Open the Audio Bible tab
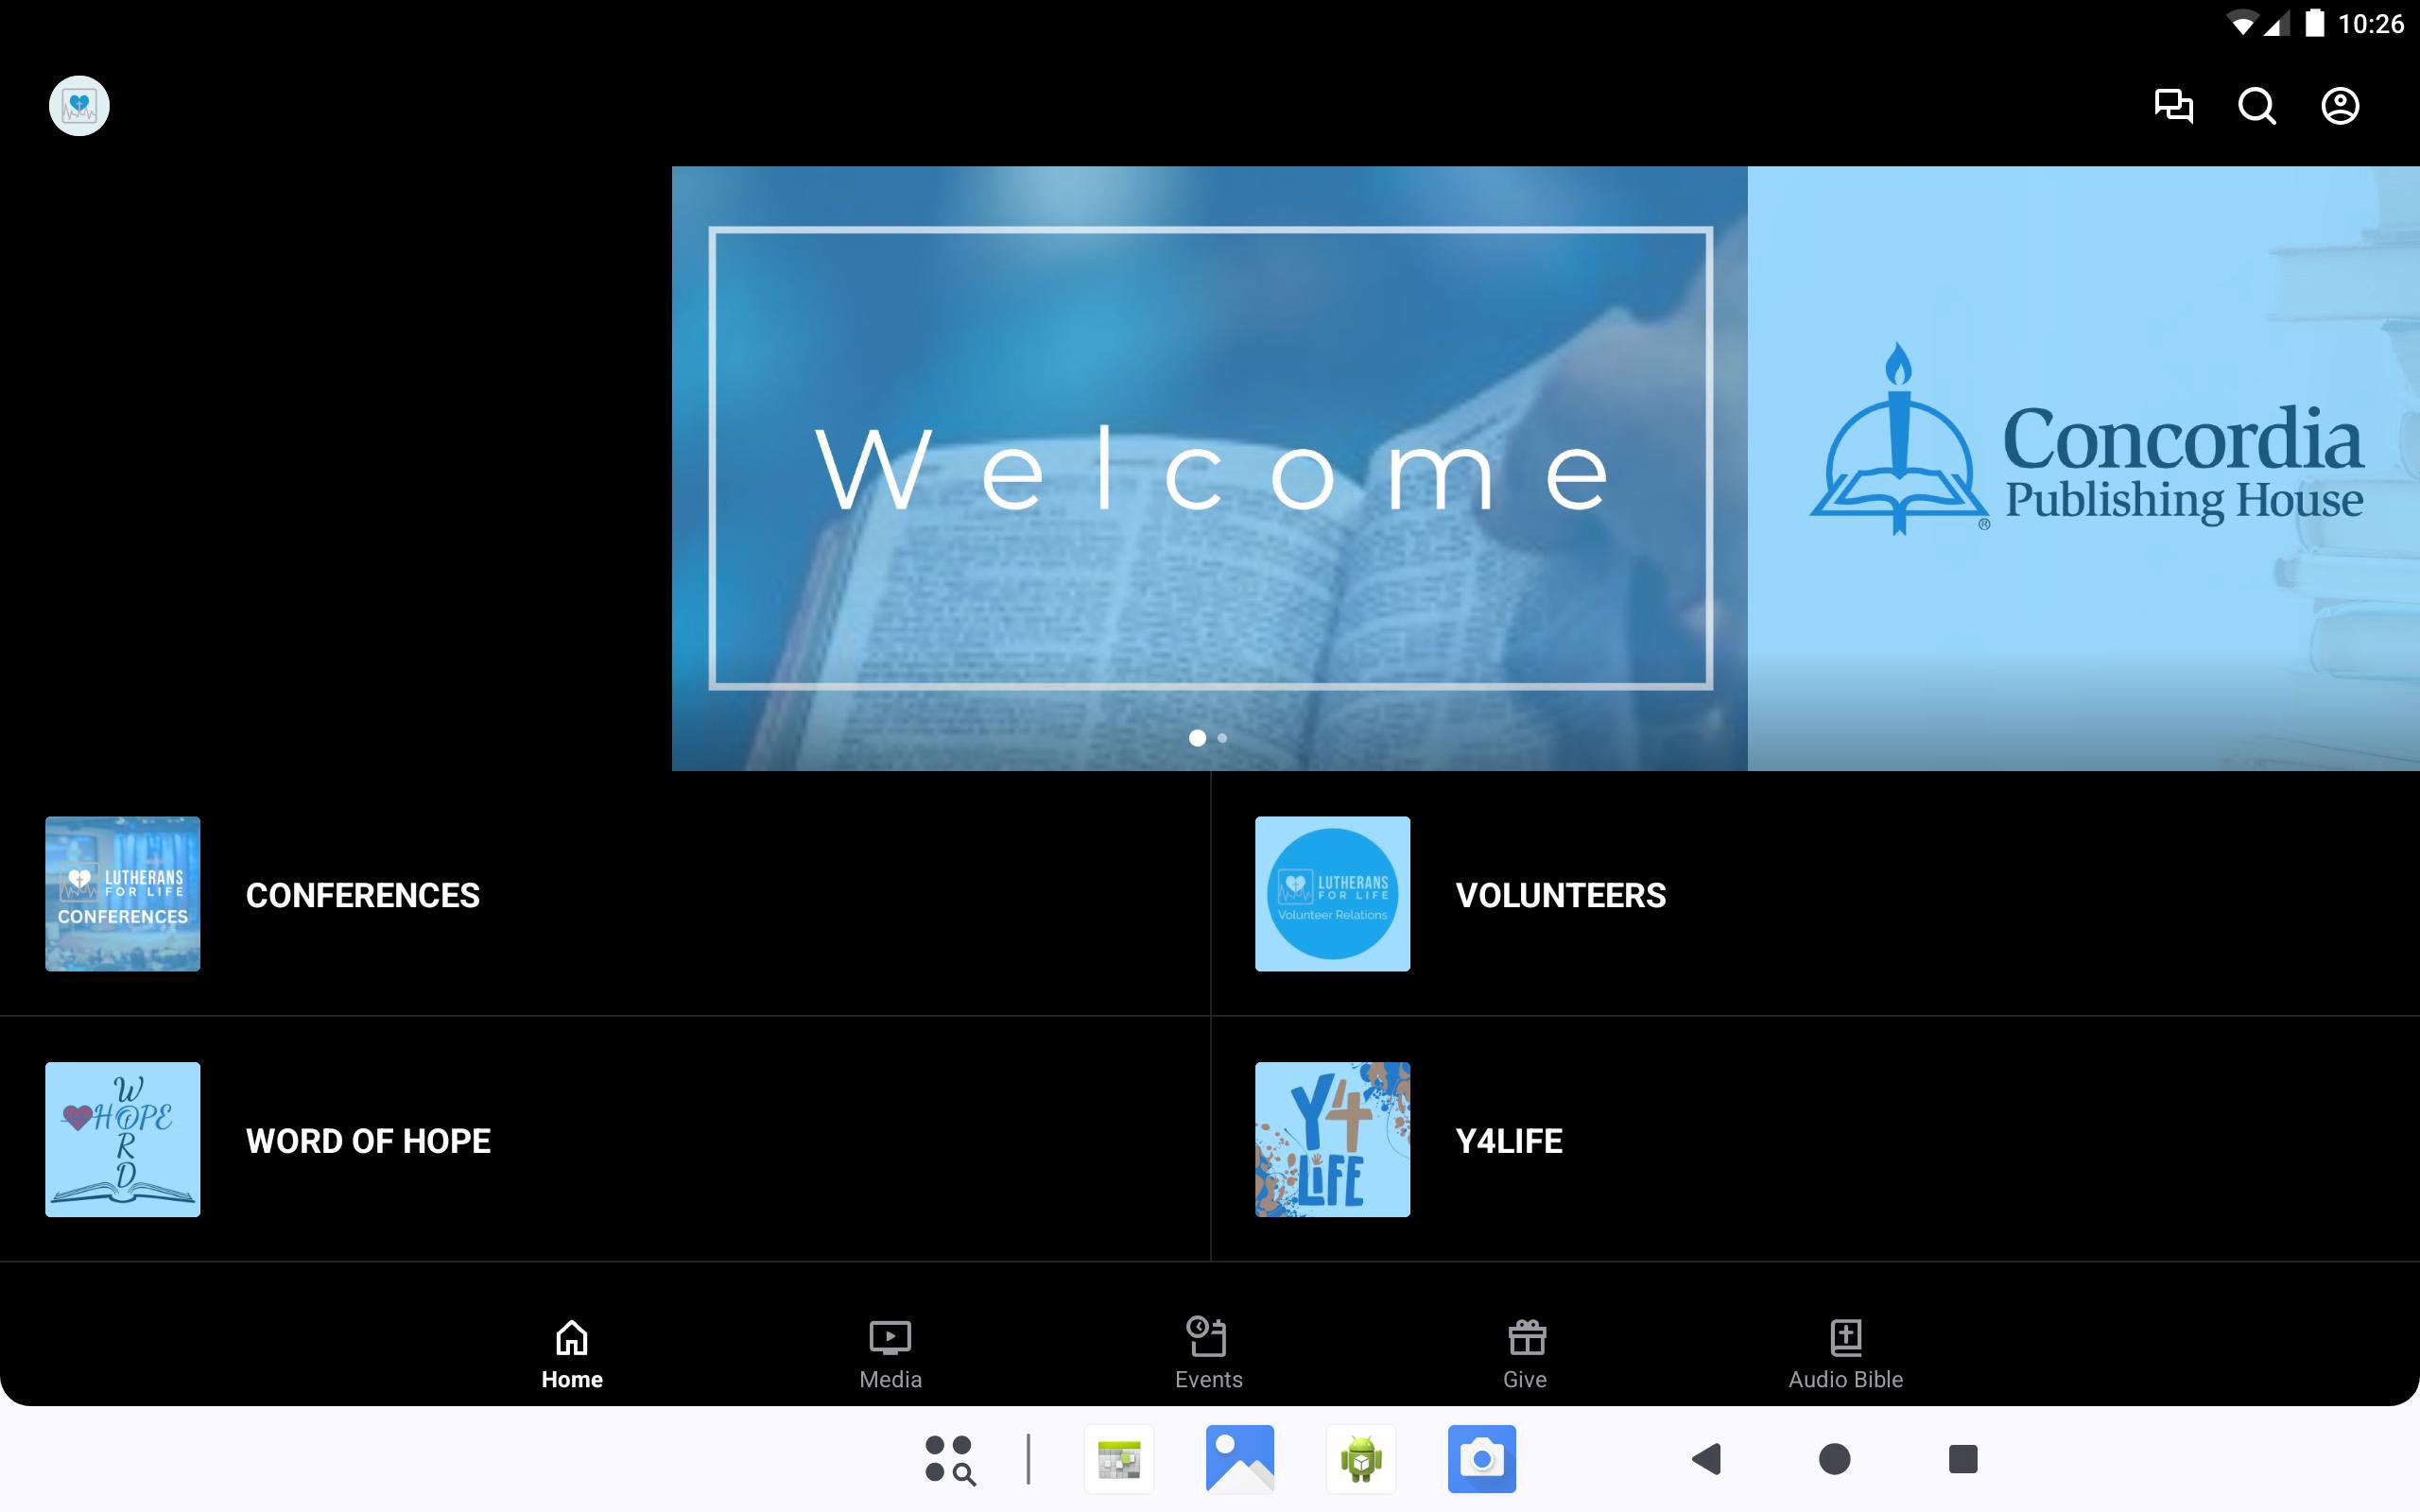Image resolution: width=2420 pixels, height=1512 pixels. [1845, 1354]
